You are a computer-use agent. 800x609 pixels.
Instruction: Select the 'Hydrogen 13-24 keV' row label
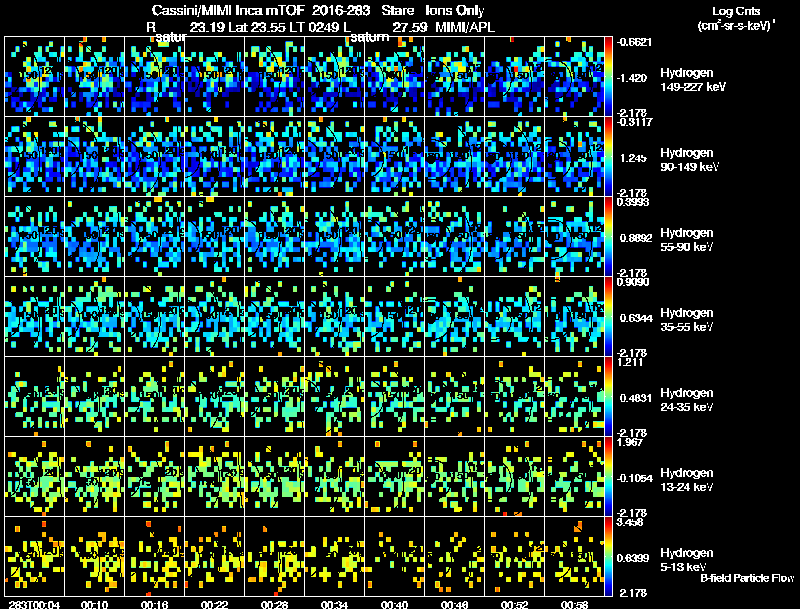(687, 480)
